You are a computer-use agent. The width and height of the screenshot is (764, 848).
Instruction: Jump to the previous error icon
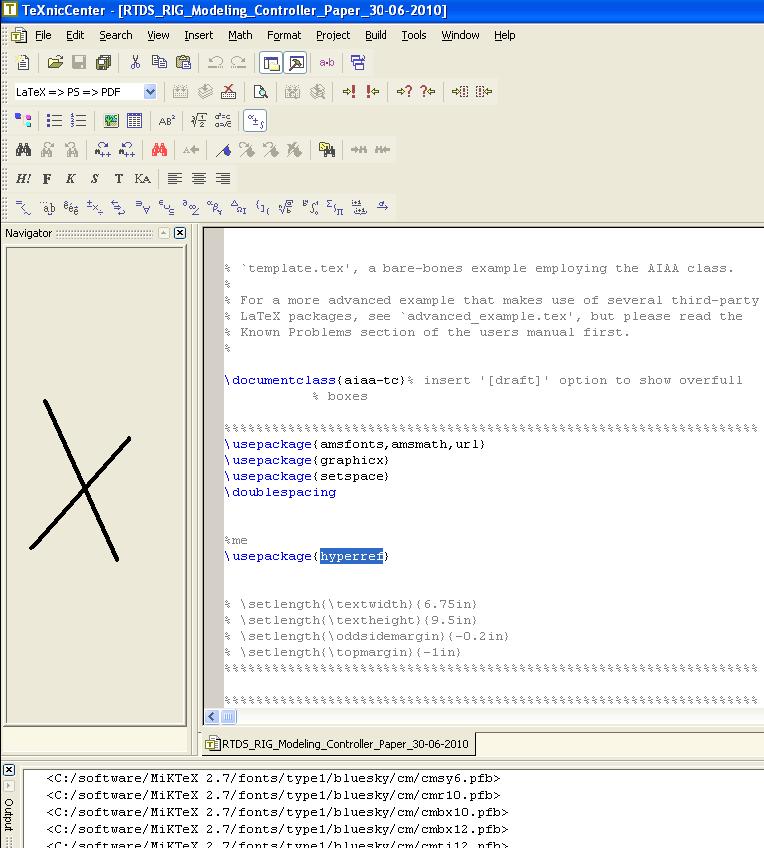[373, 92]
